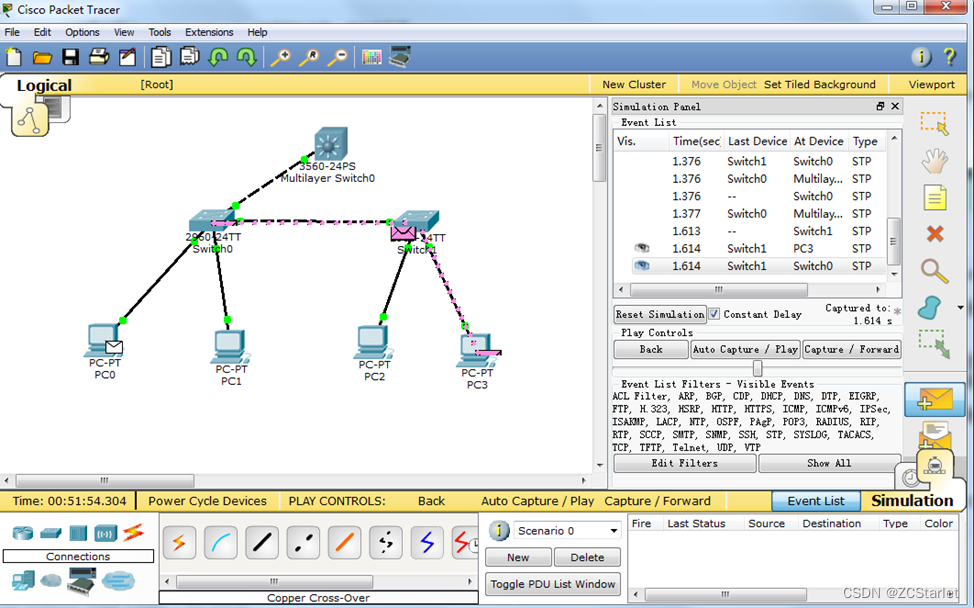
Task: Choose the Select tool in right sidebar
Action: coord(934,123)
